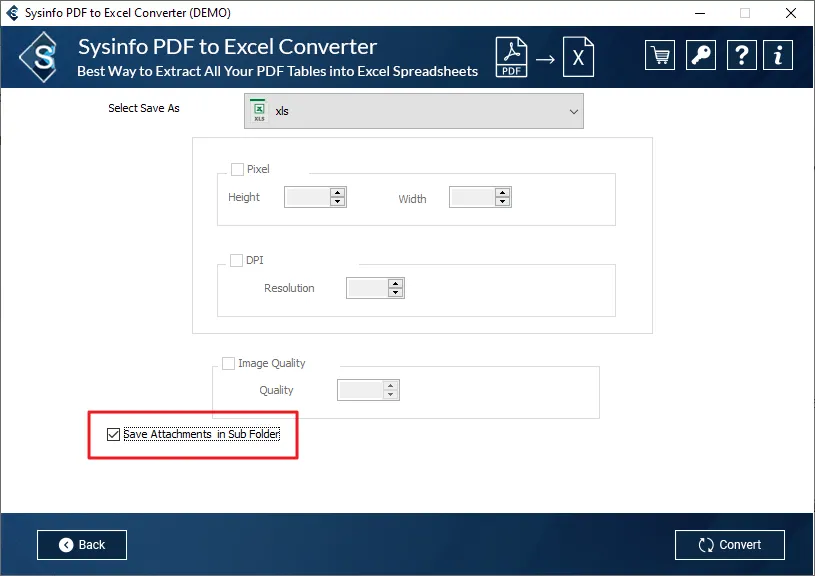
Task: Enable the DPI checkbox
Action: (237, 260)
